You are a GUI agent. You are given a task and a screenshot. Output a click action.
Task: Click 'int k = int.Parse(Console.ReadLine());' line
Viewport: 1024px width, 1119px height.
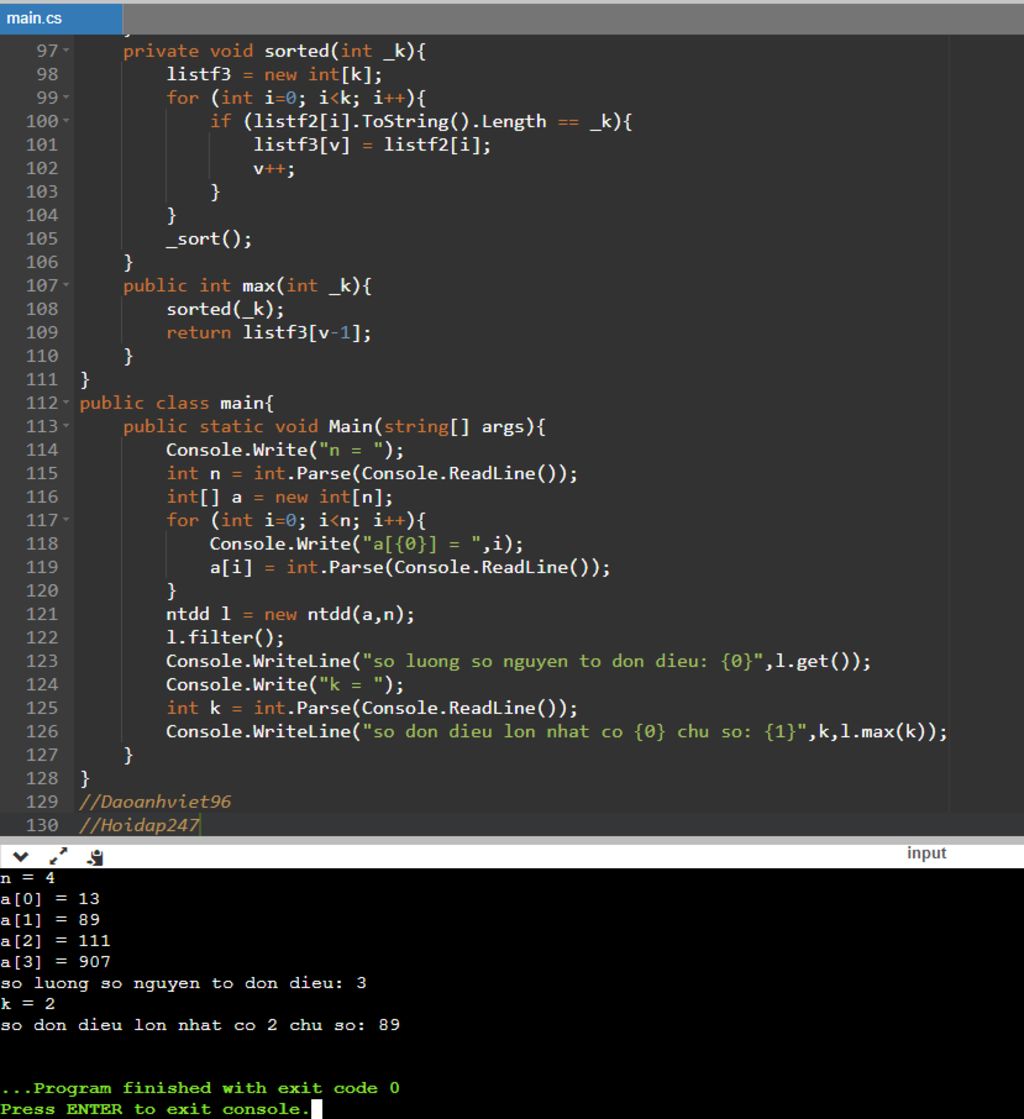pos(372,708)
